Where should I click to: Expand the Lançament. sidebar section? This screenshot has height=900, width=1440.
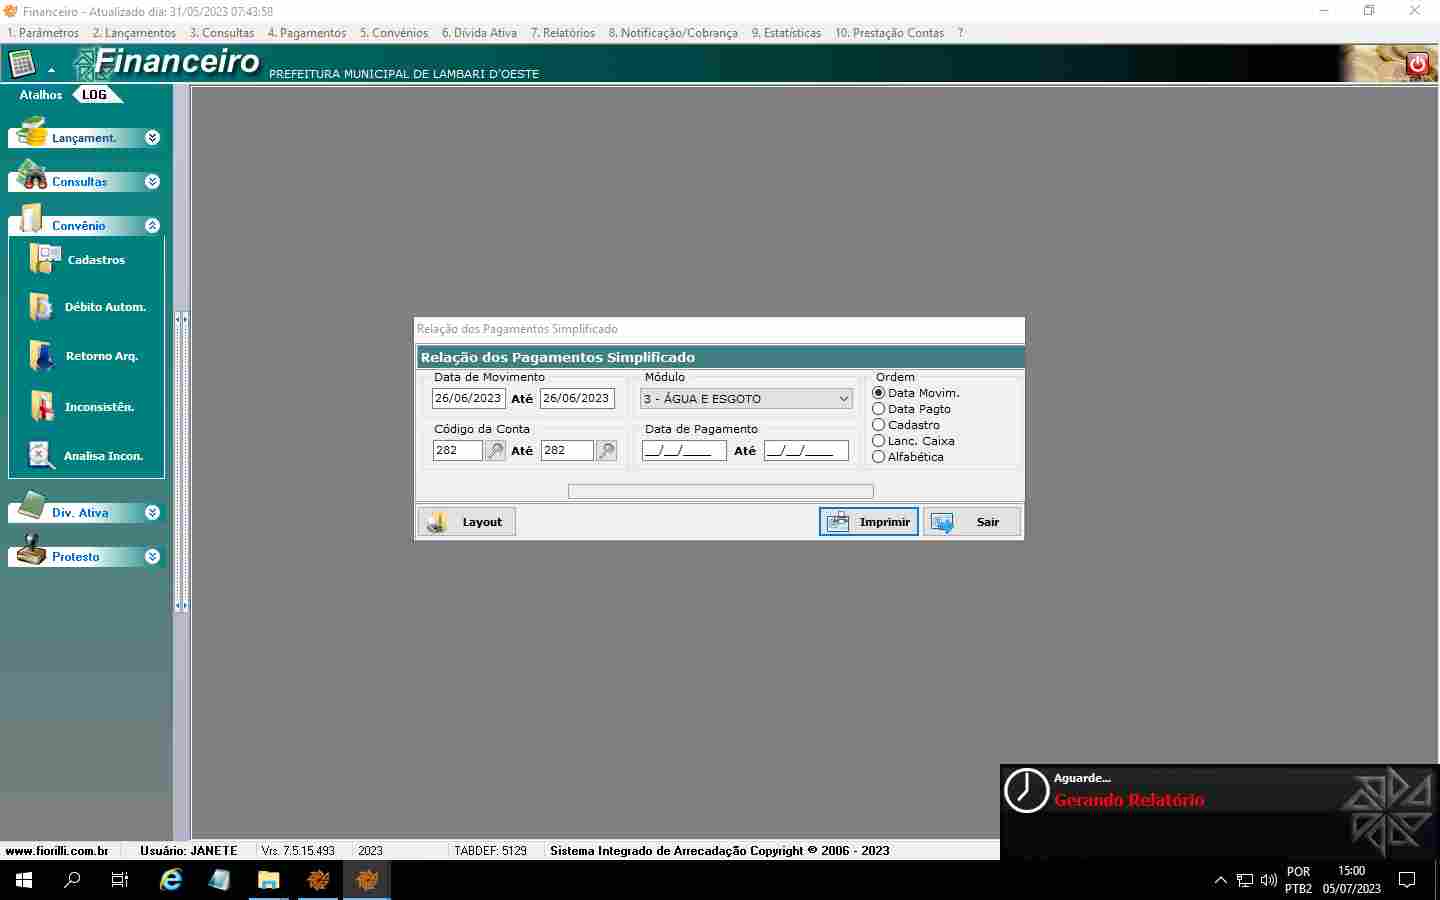152,138
